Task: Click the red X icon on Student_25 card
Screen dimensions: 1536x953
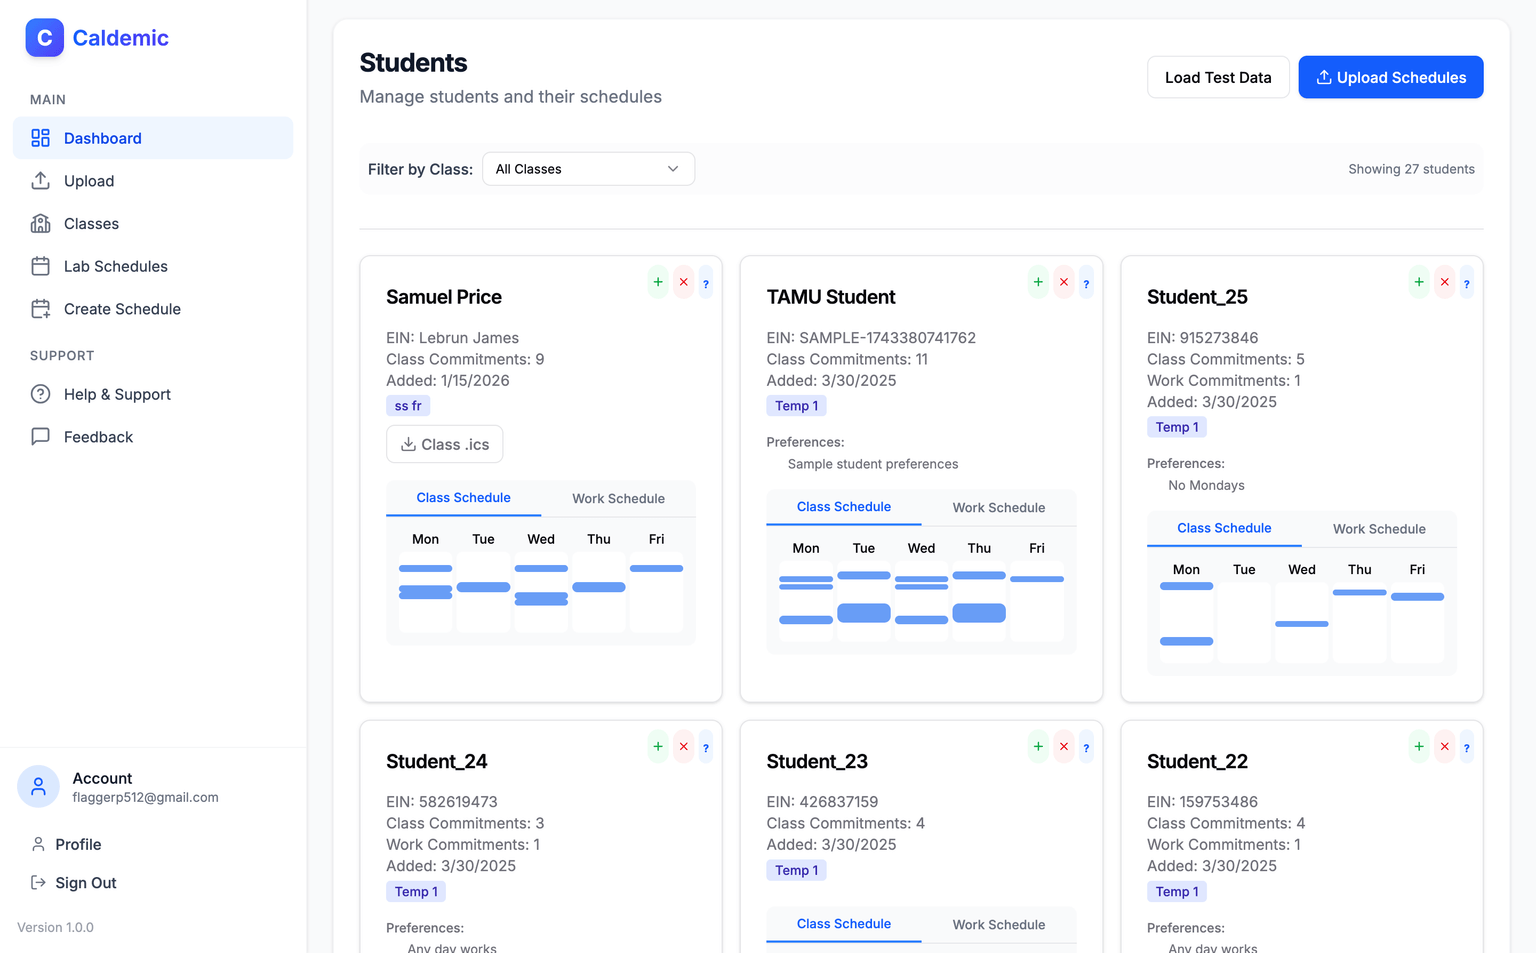Action: pyautogui.click(x=1445, y=282)
